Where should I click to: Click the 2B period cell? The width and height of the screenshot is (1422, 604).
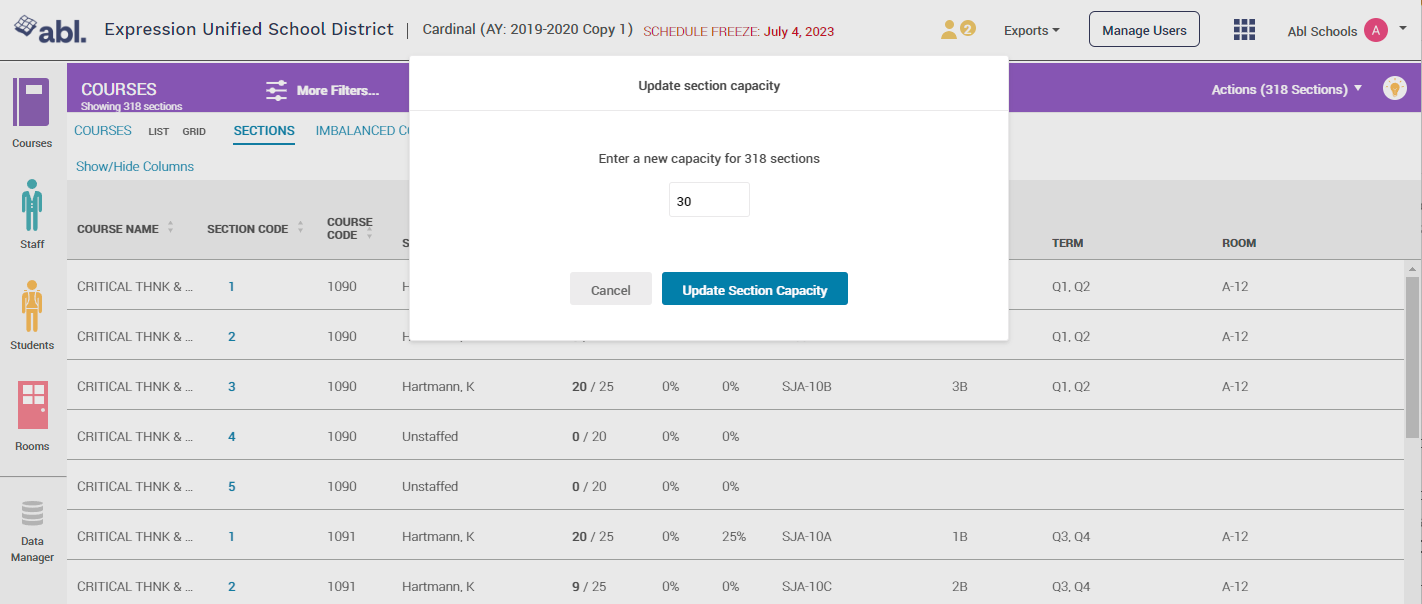click(x=960, y=586)
